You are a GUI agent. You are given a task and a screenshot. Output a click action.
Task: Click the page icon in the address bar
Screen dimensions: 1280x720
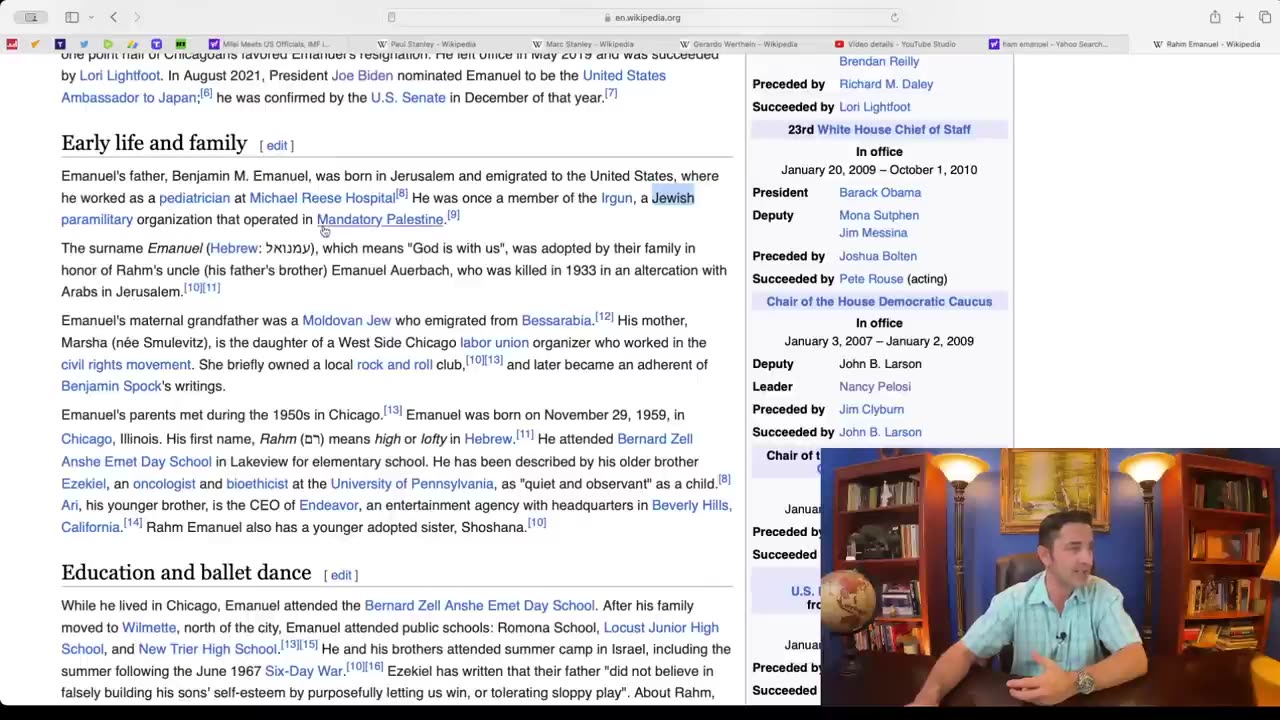pos(392,17)
